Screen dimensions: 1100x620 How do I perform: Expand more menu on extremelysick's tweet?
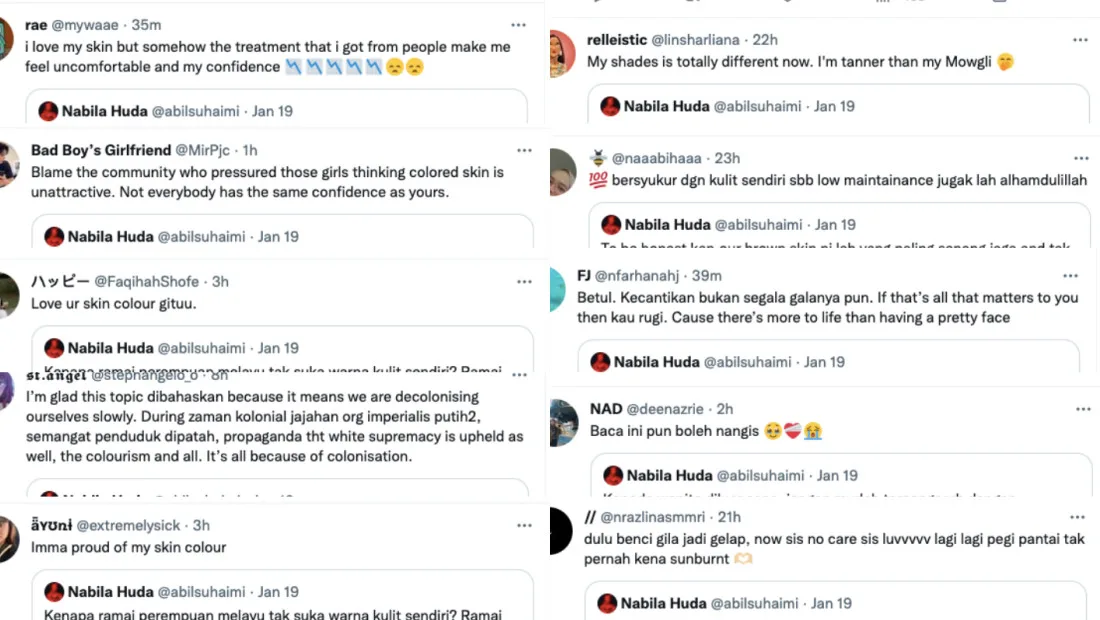[524, 525]
